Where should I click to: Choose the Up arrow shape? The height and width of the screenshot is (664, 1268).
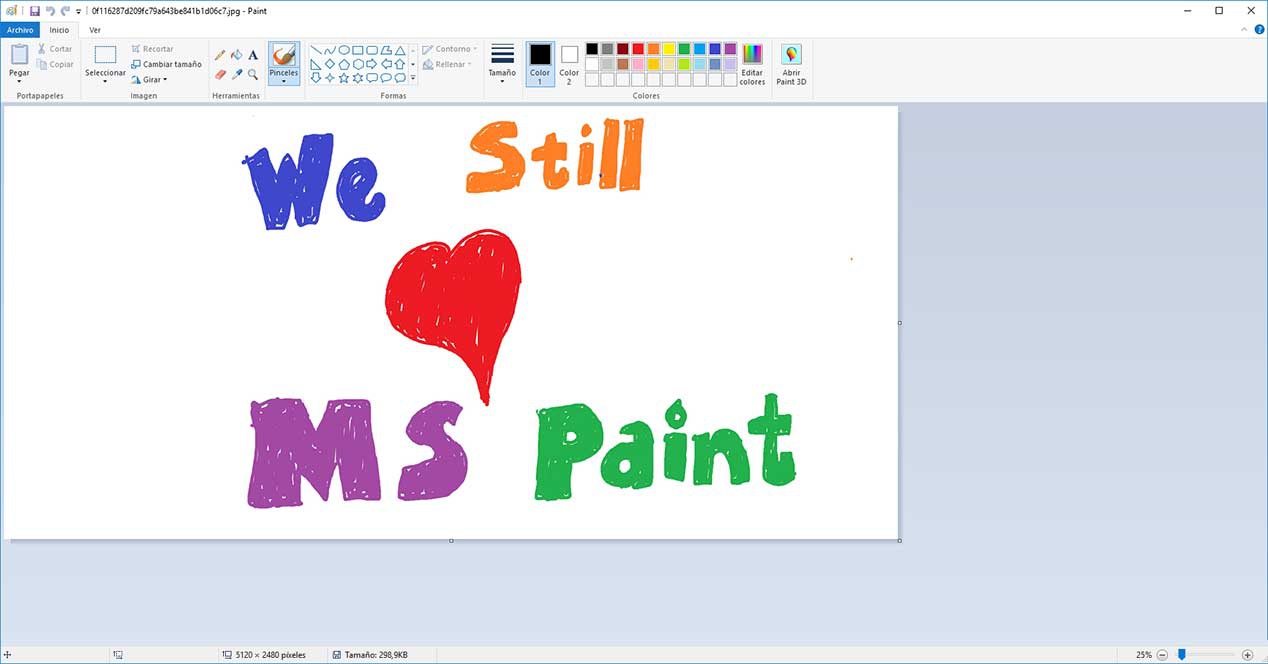[x=400, y=64]
